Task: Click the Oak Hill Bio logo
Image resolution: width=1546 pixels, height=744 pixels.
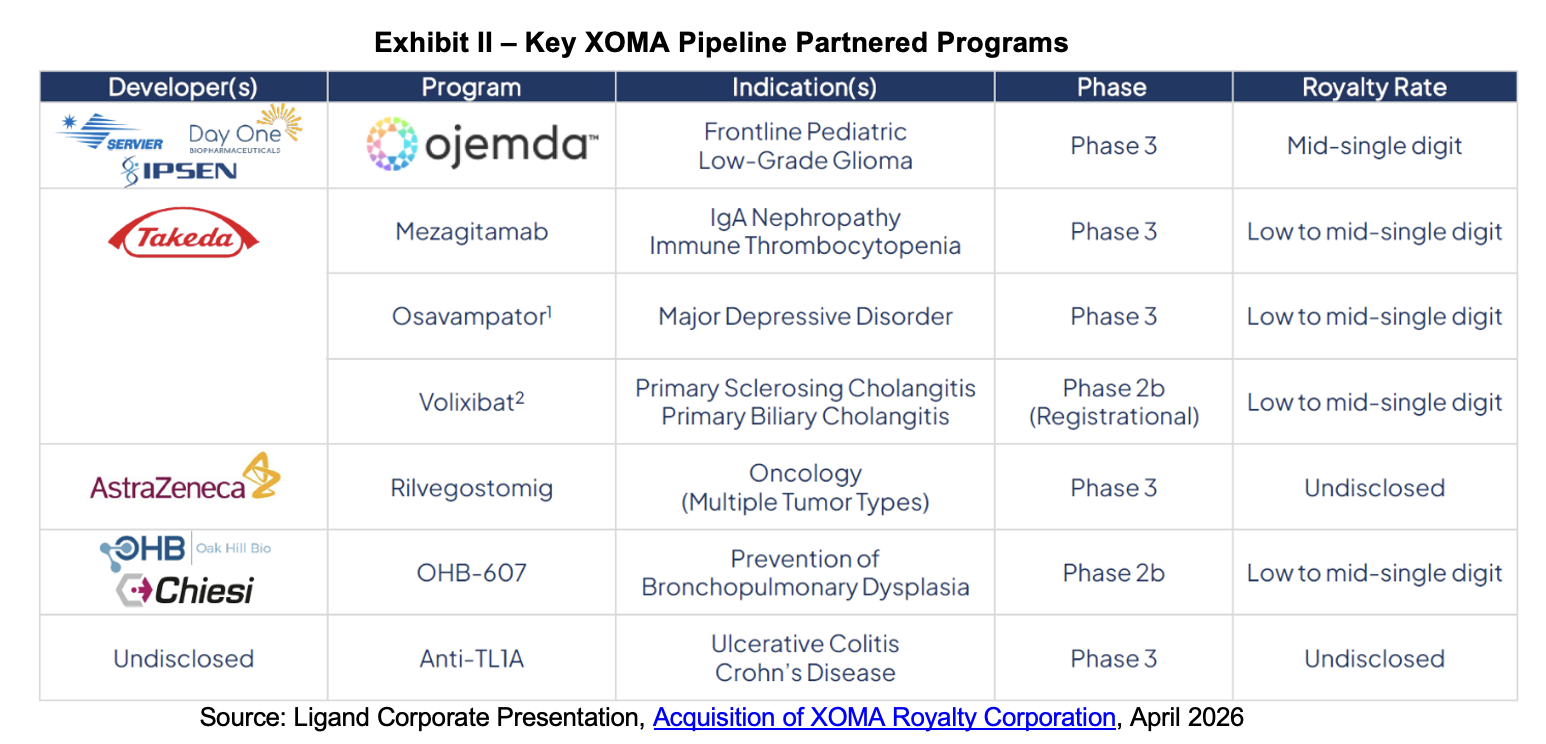Action: click(x=185, y=549)
